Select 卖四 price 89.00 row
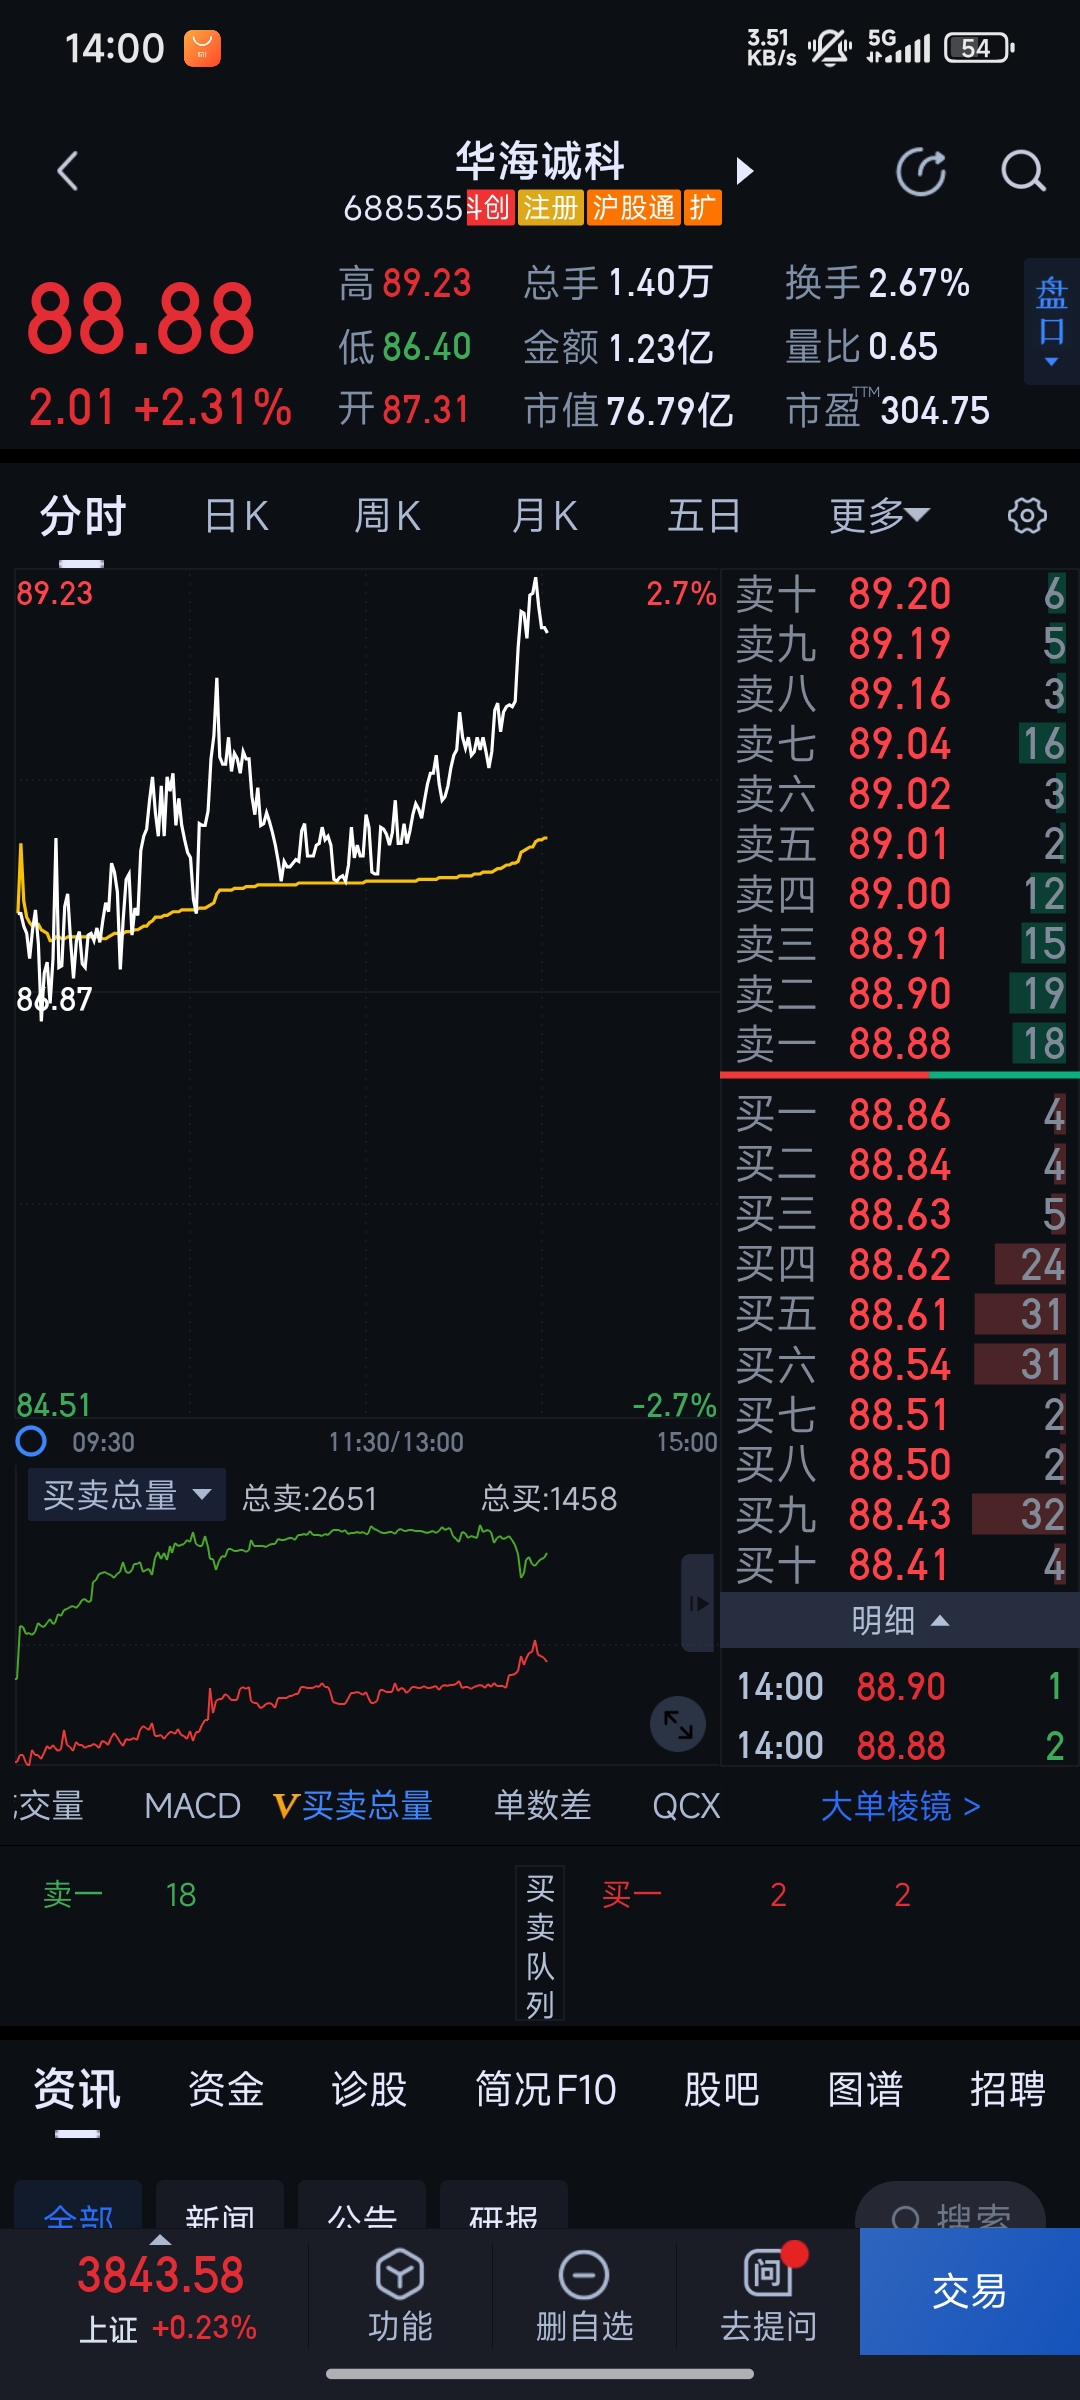1080x2400 pixels. [899, 894]
